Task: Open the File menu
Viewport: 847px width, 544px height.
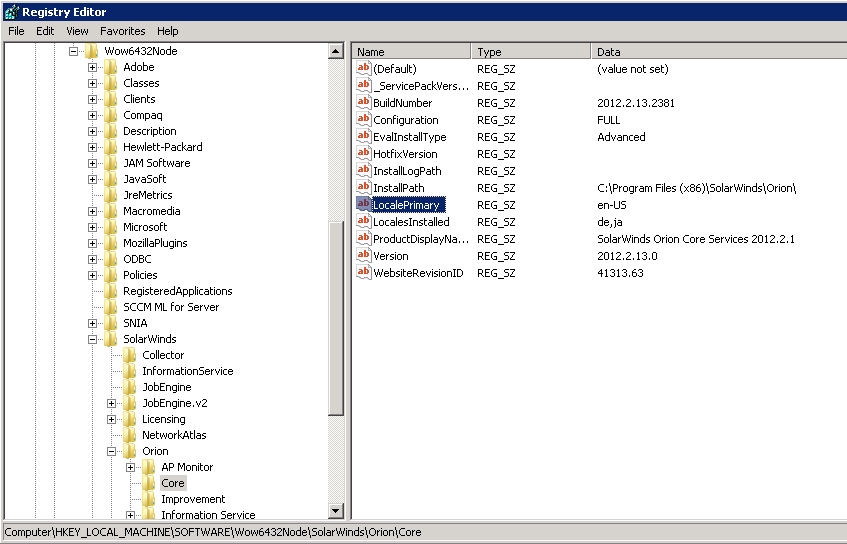Action: click(x=16, y=31)
